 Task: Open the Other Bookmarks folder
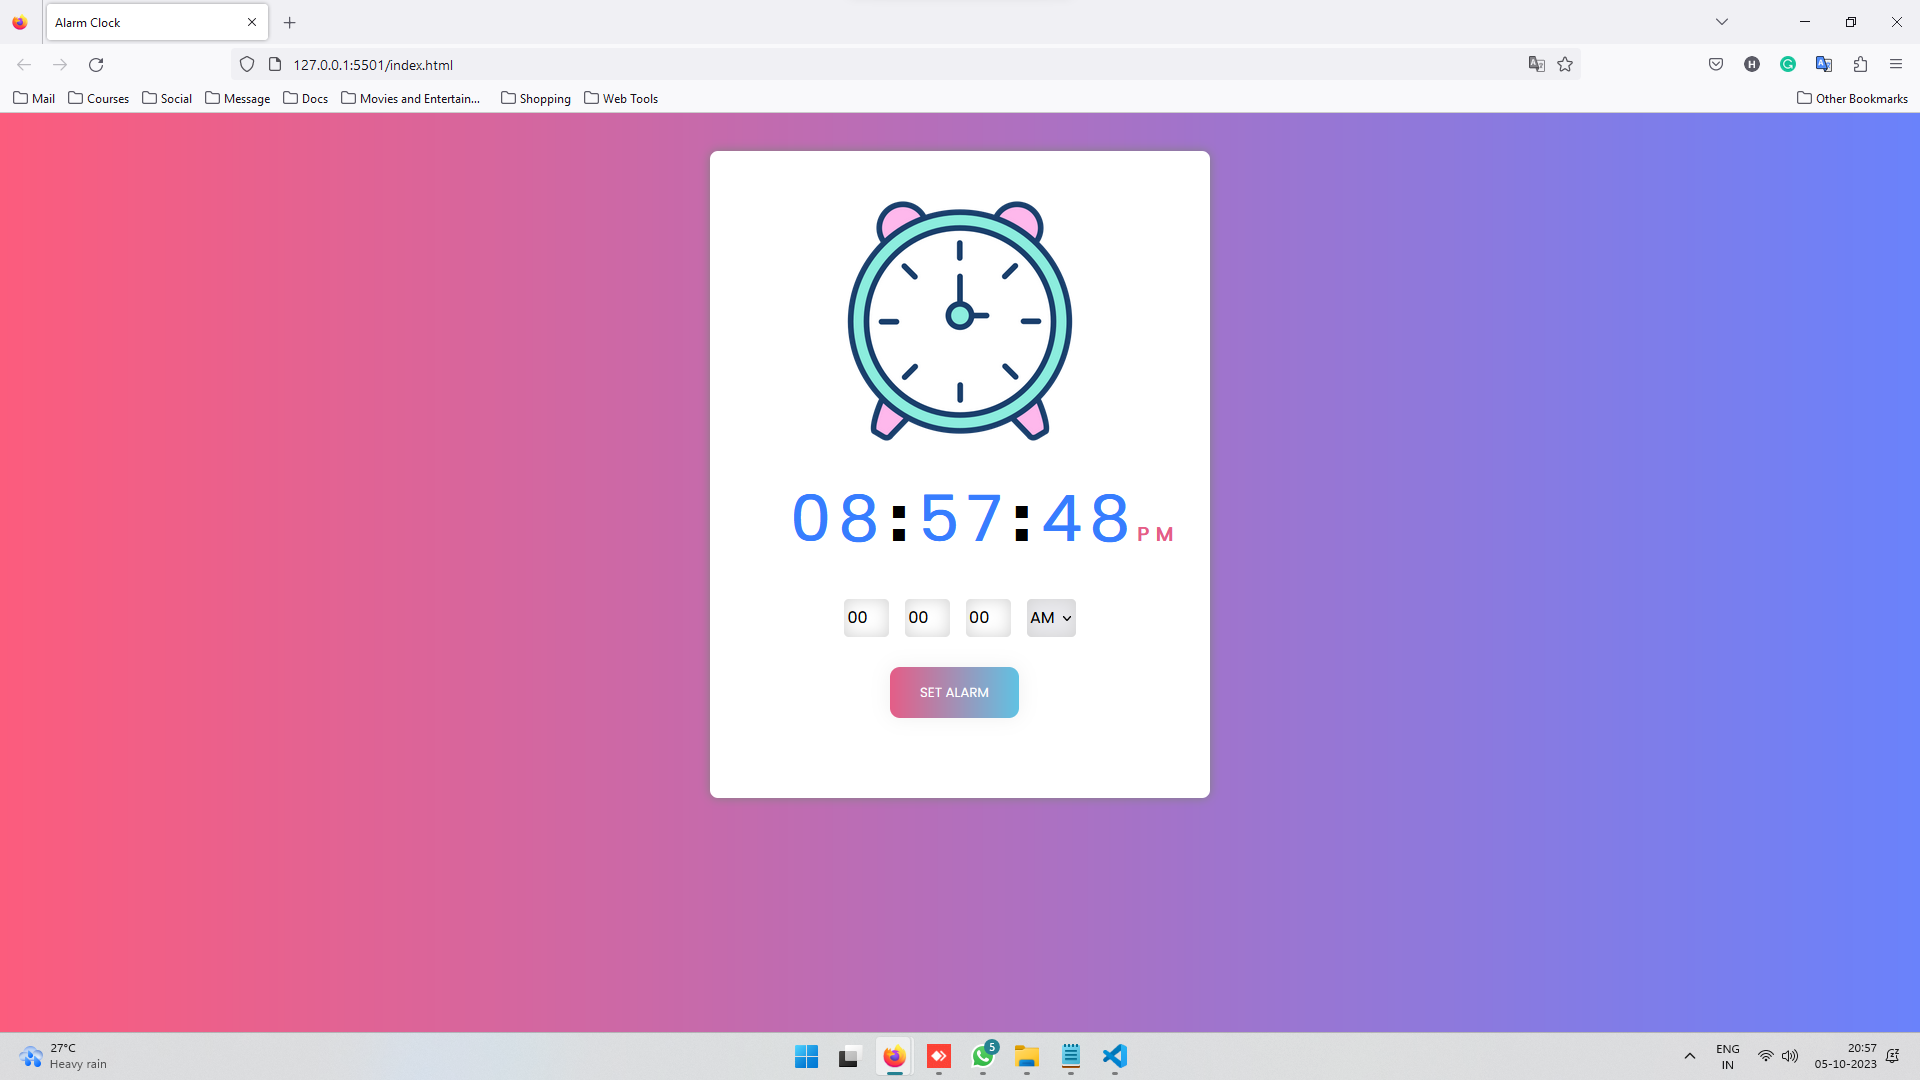(x=1852, y=99)
